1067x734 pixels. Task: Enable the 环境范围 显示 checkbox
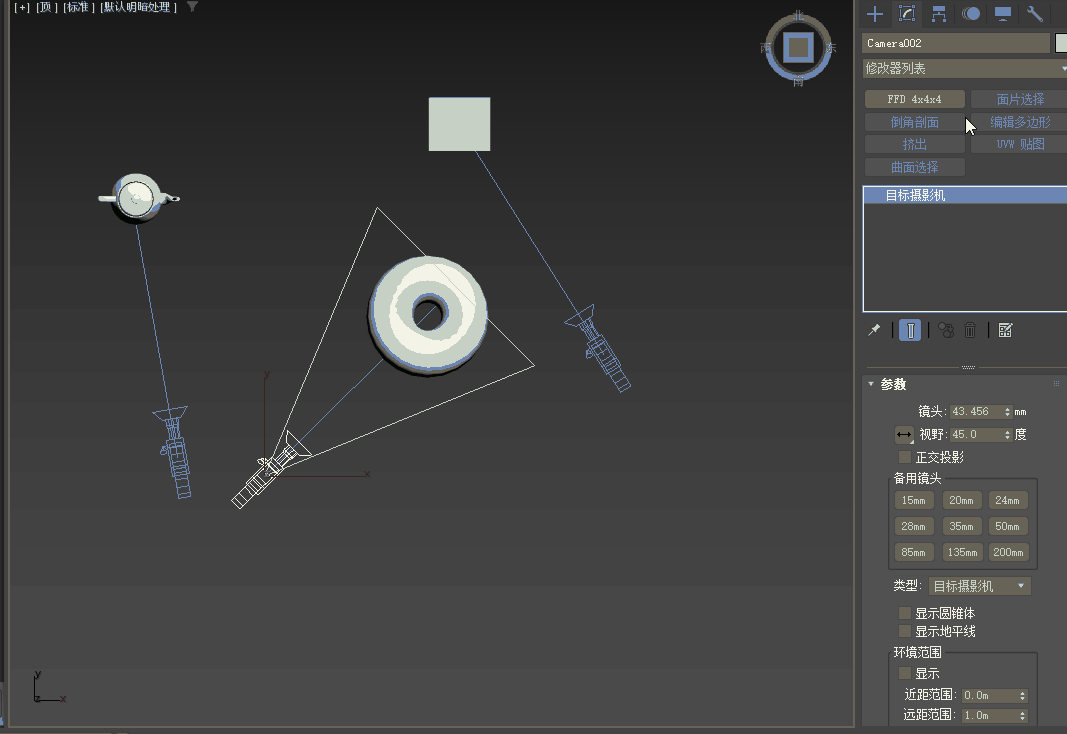[904, 673]
